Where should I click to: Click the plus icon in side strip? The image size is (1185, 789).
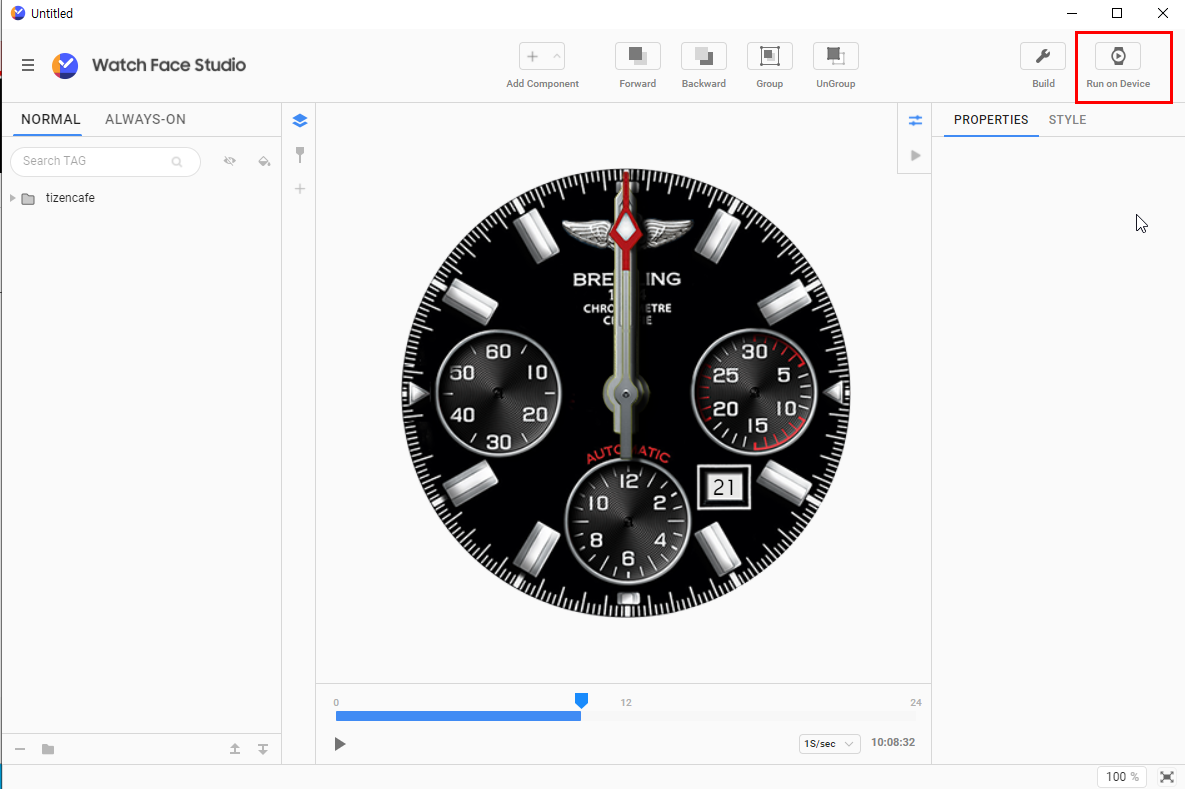(x=300, y=189)
